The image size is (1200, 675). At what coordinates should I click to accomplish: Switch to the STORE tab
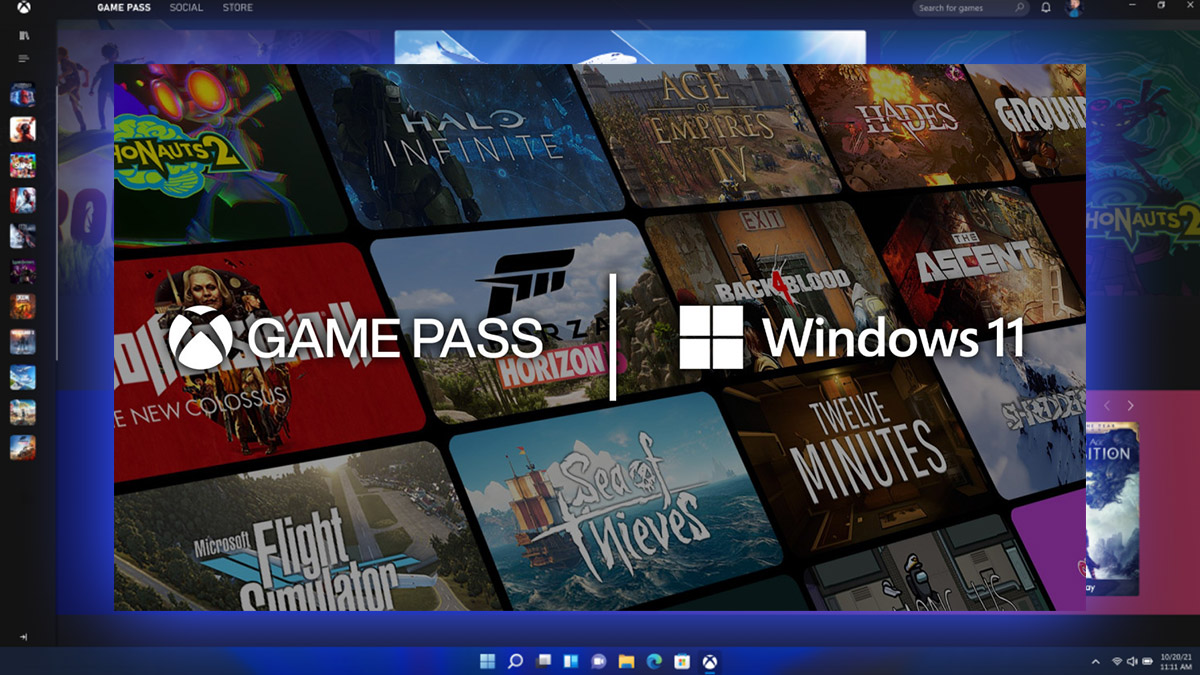pyautogui.click(x=237, y=8)
